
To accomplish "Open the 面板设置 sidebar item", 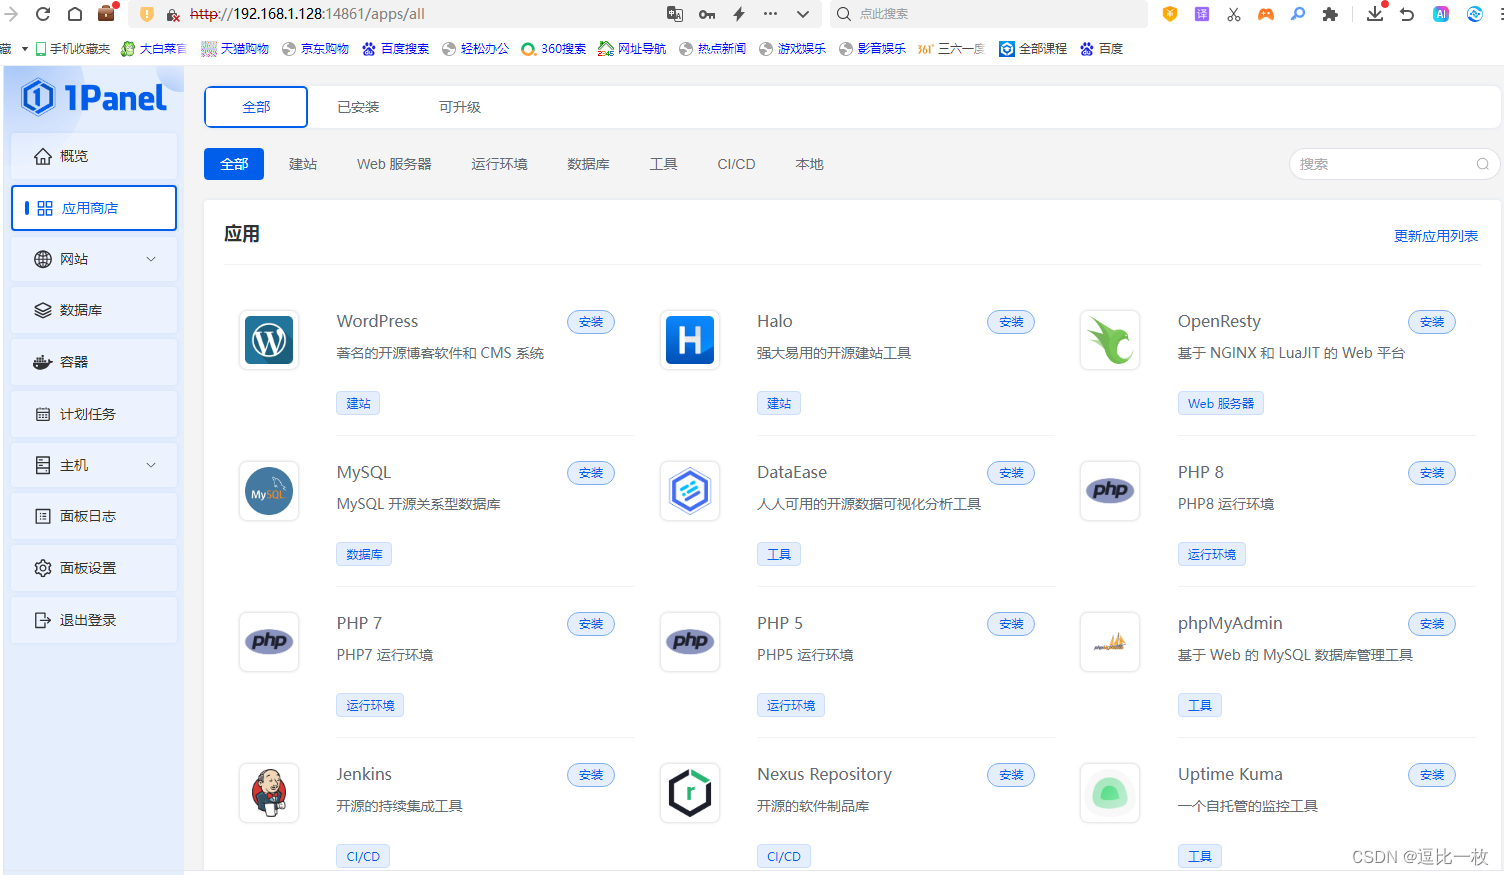I will [94, 568].
